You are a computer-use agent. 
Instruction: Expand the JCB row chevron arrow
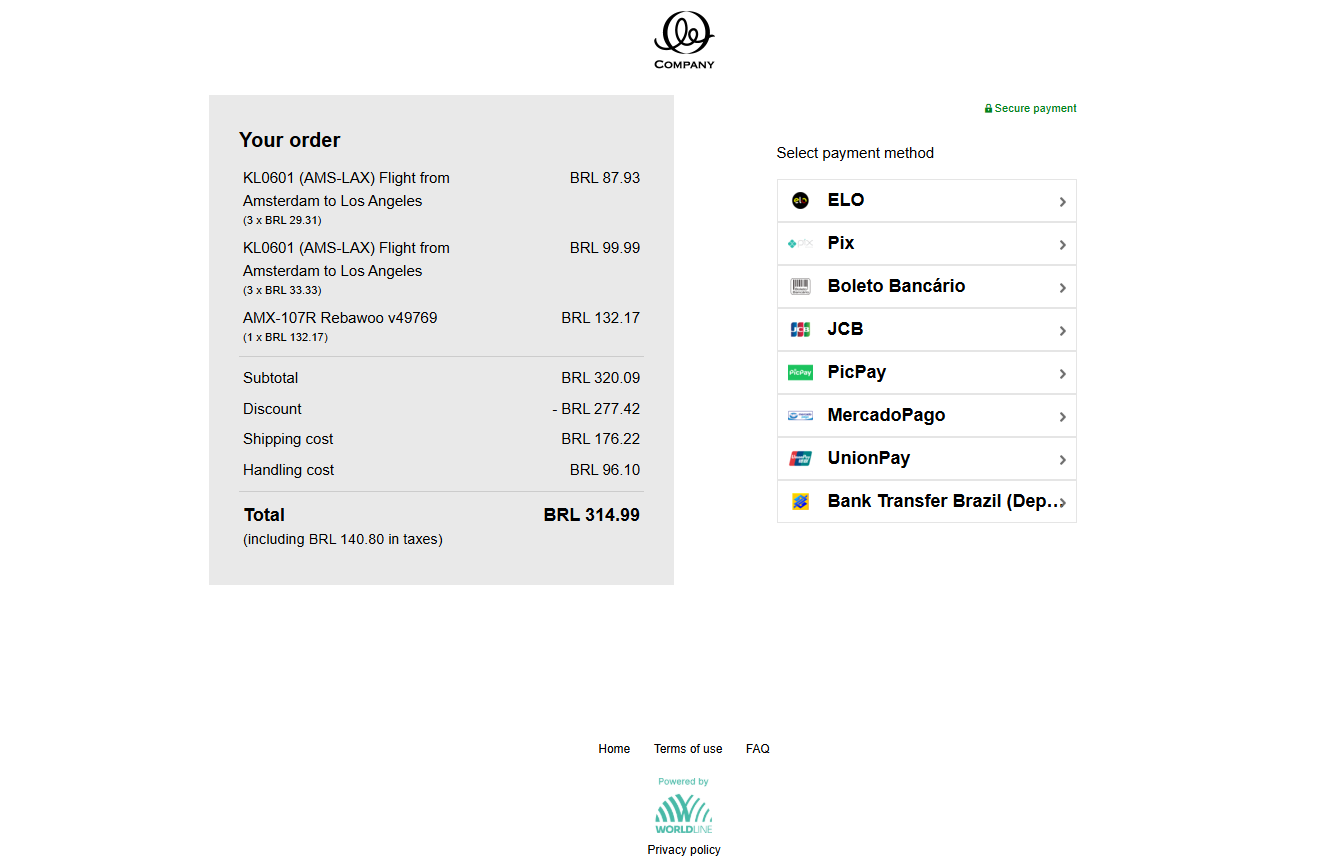point(1062,329)
